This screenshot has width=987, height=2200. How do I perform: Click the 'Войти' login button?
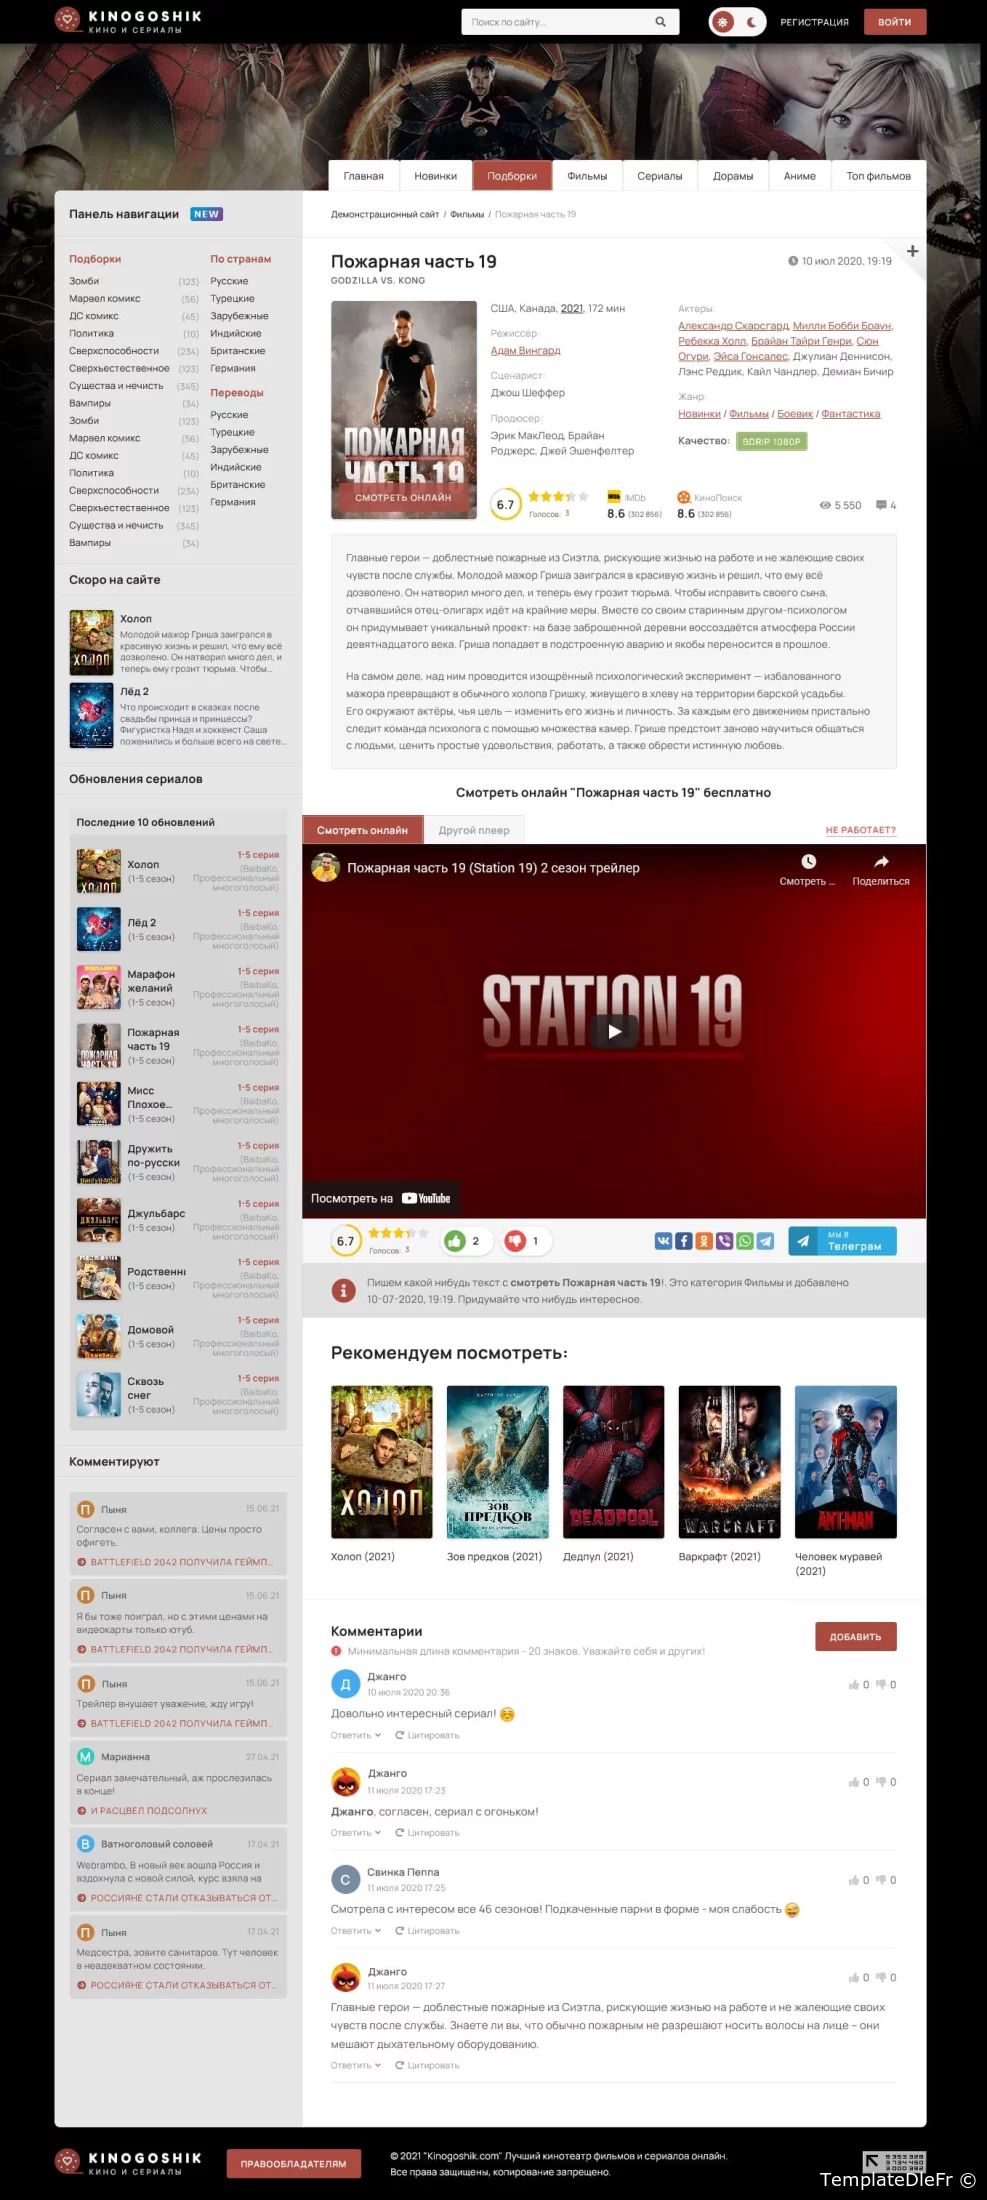[894, 22]
